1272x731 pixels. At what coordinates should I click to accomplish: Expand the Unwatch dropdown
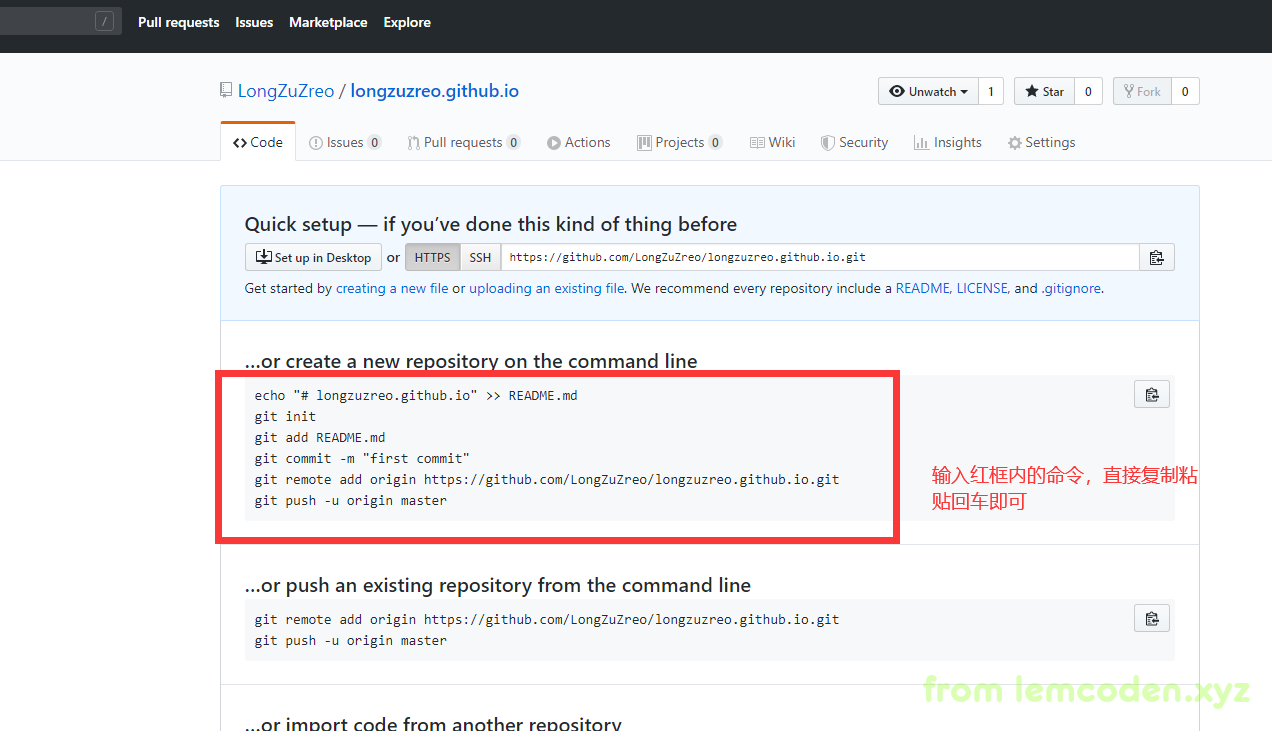tap(927, 91)
